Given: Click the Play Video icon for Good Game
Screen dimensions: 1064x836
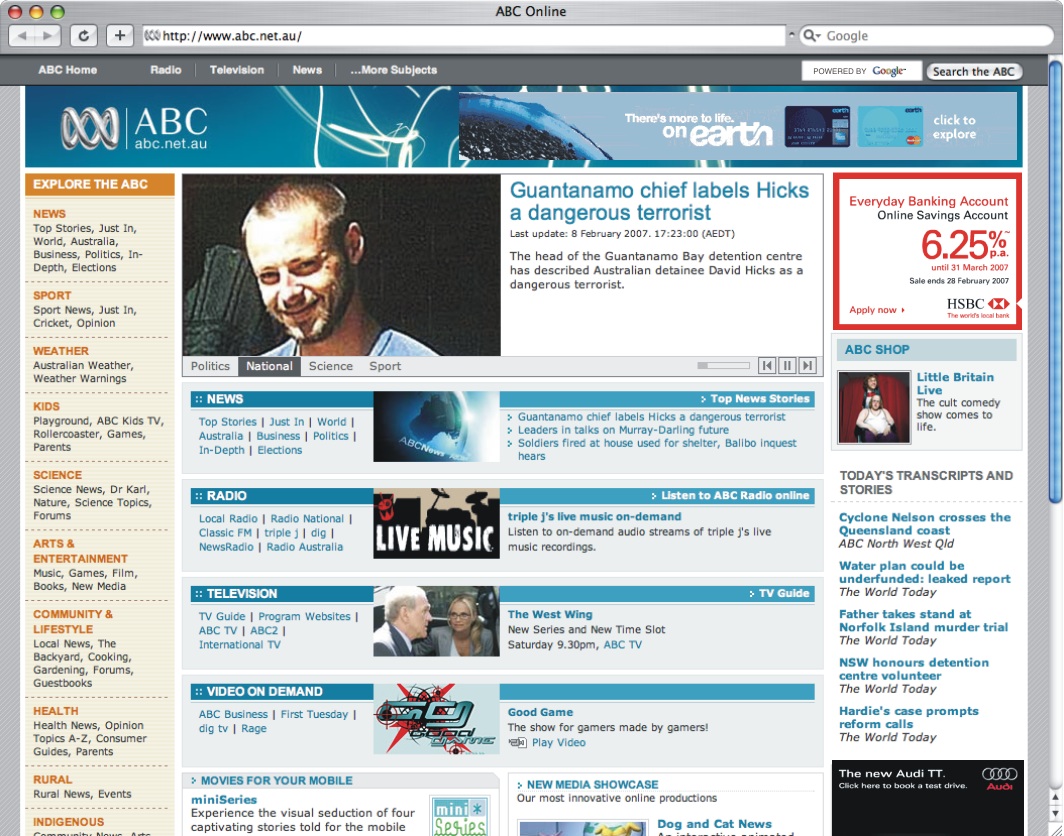Looking at the screenshot, I should pos(517,743).
